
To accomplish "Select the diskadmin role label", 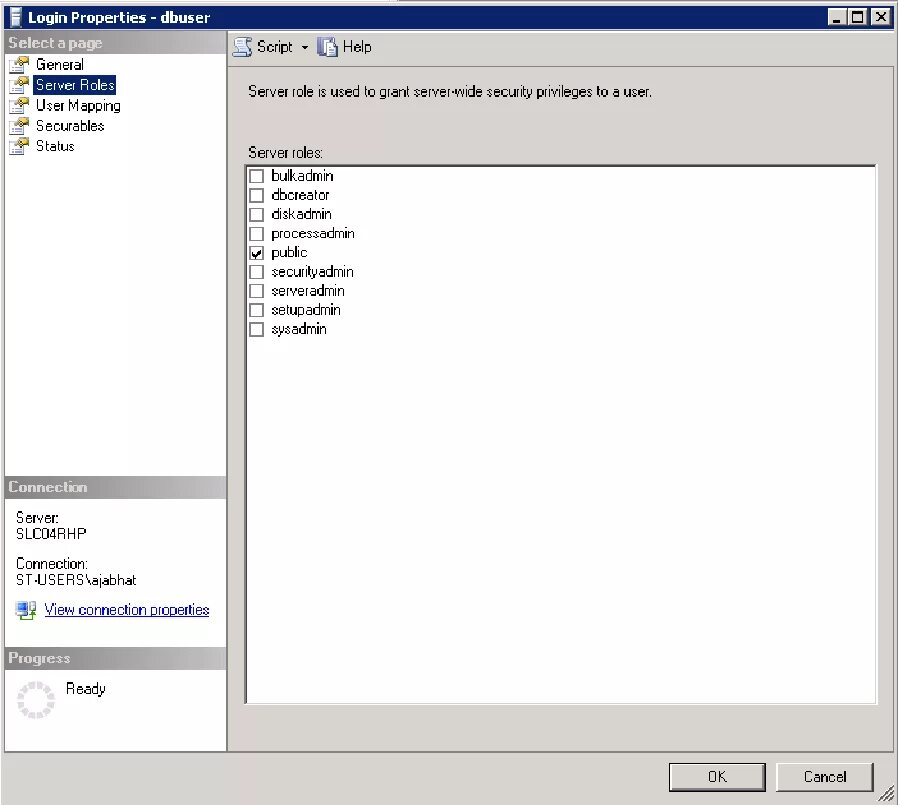I will tap(301, 214).
